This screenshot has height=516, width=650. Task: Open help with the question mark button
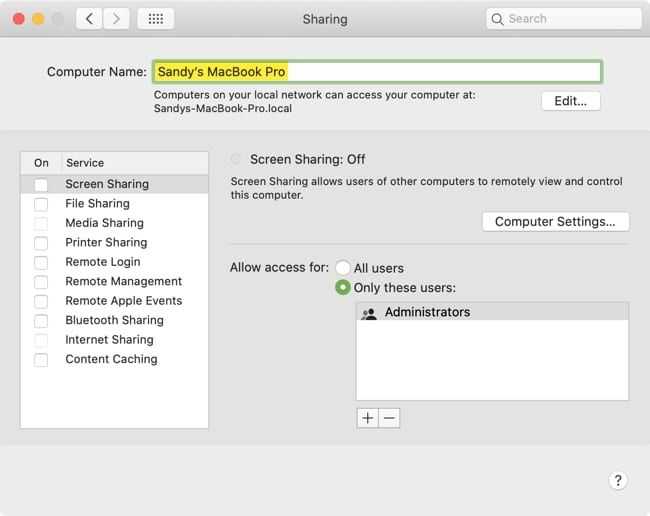pos(618,481)
